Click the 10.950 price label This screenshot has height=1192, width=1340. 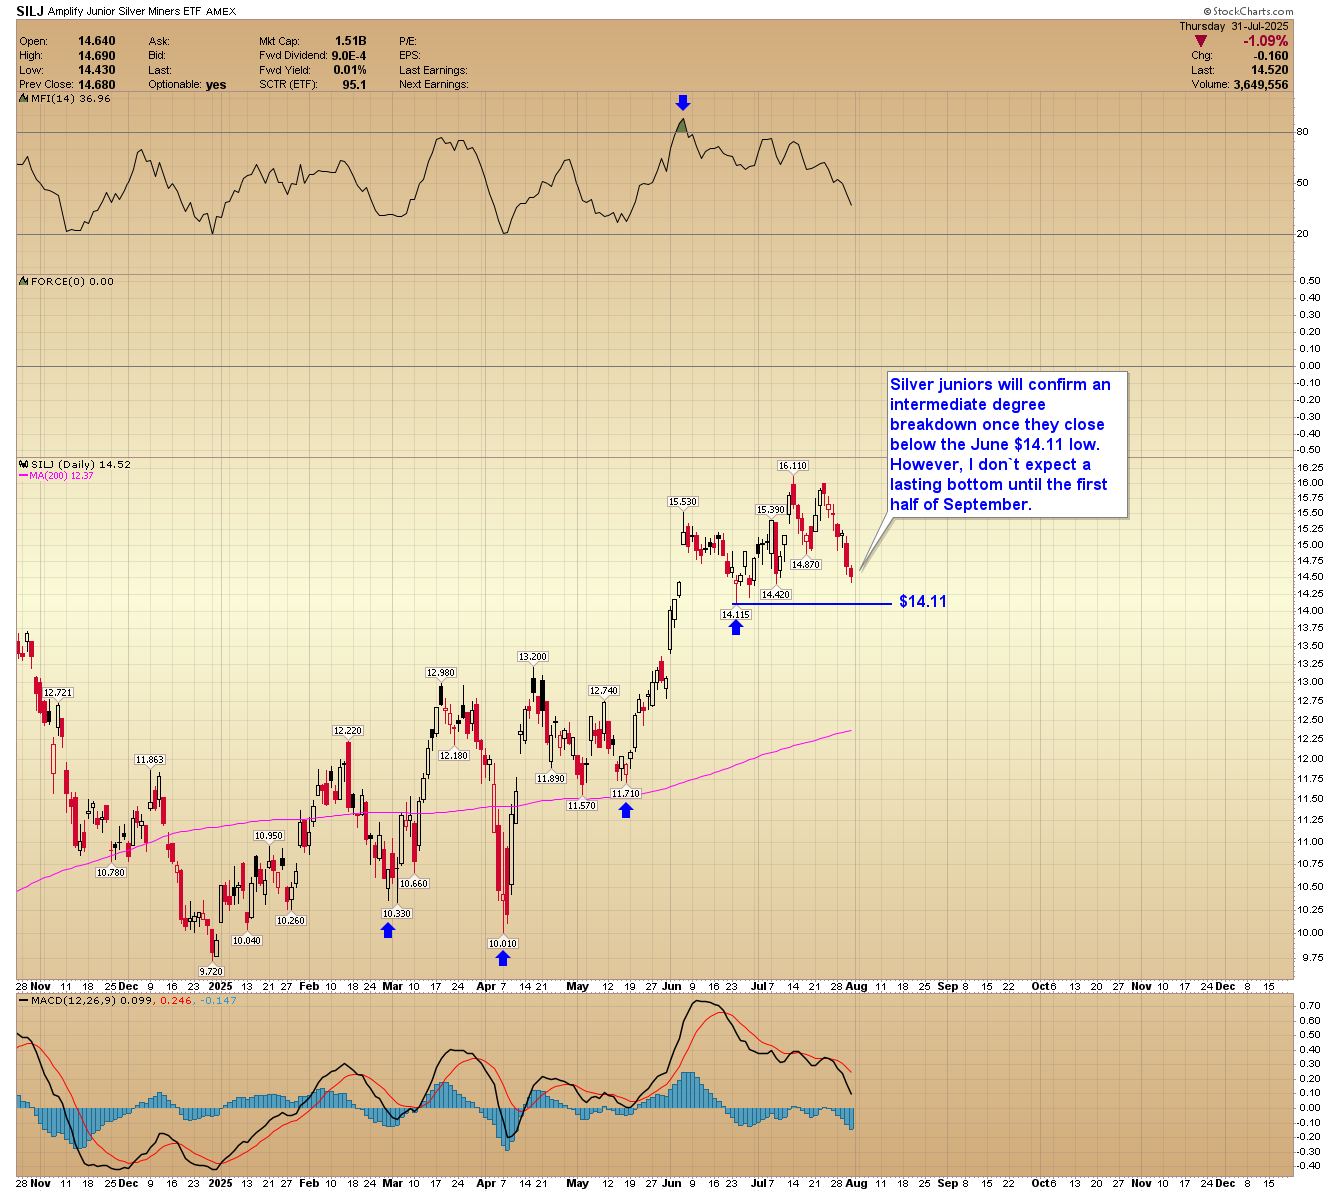tap(269, 836)
